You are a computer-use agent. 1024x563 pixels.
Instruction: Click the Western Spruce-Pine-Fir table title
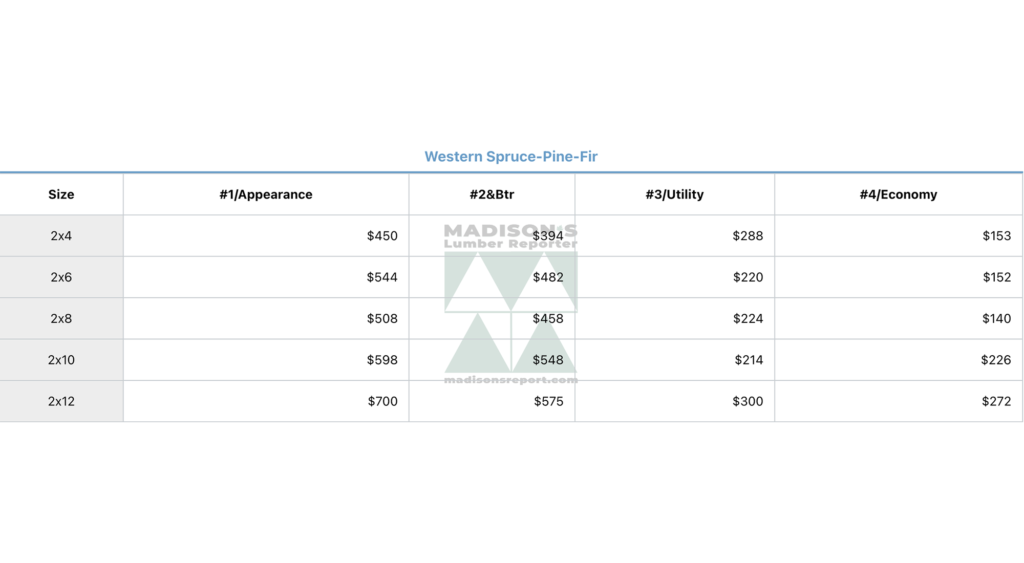click(x=511, y=157)
